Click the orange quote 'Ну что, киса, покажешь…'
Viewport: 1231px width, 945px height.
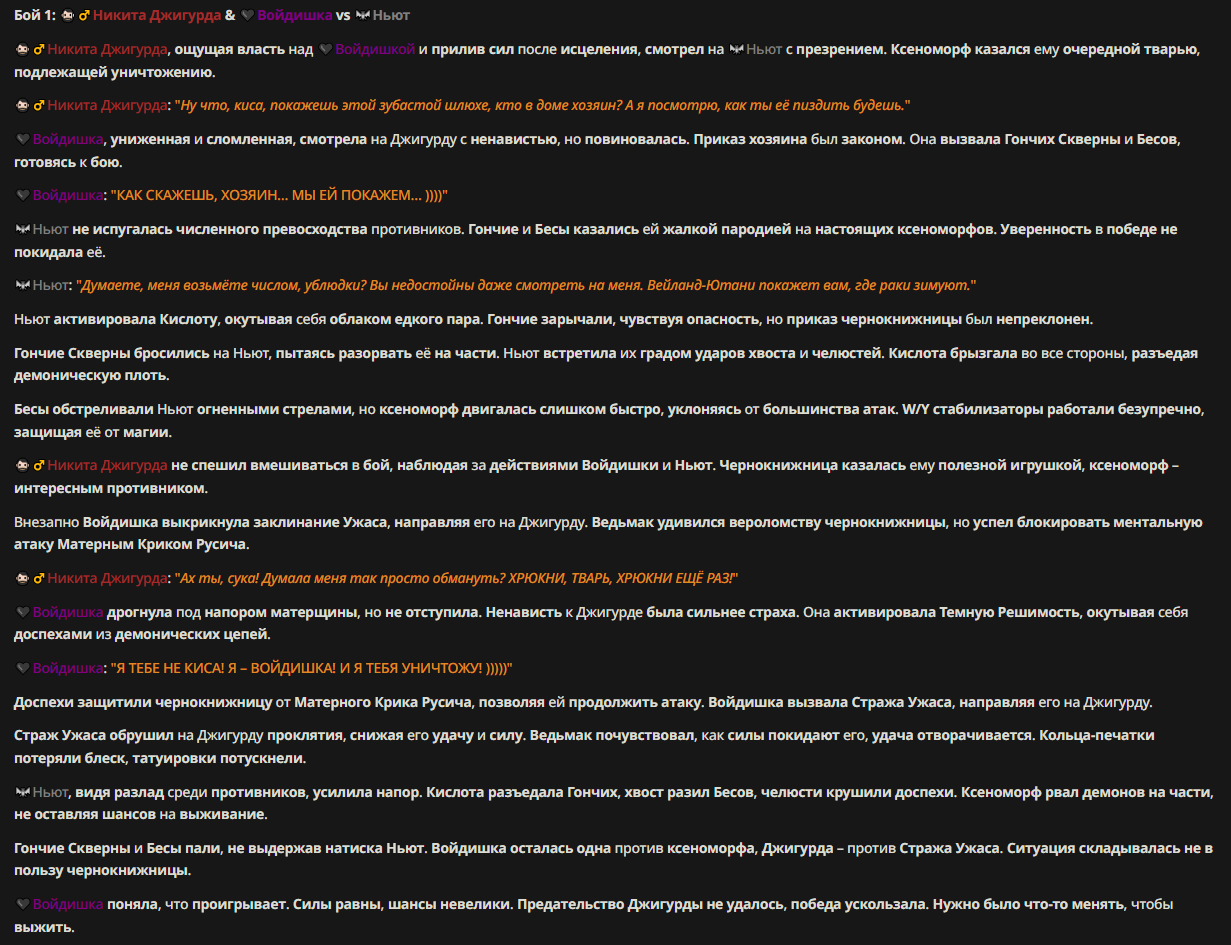542,106
